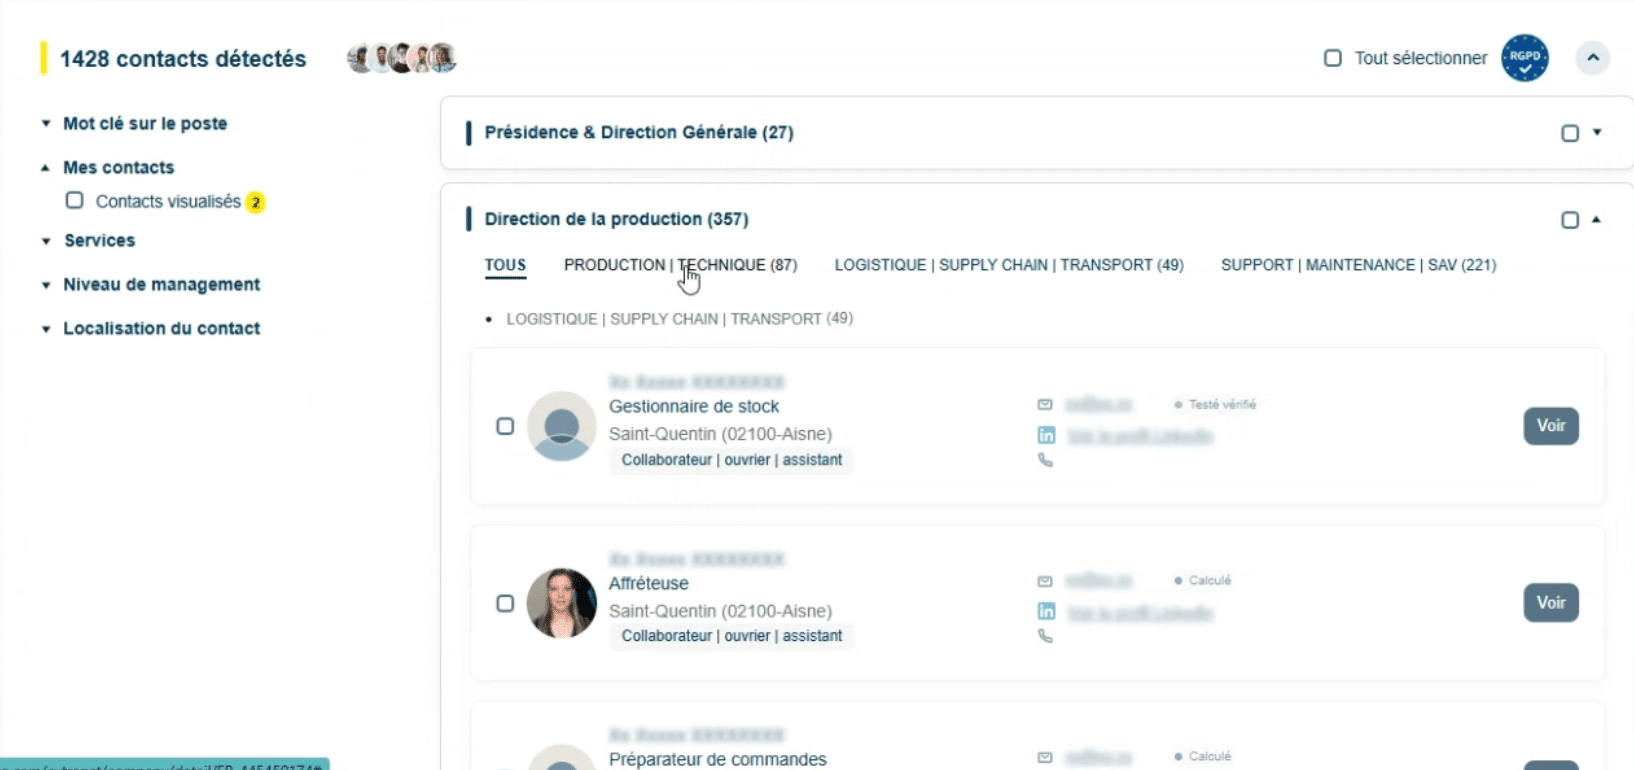Image resolution: width=1634 pixels, height=770 pixels.
Task: Open the blurred LinkedIn profile link for Gestionnaire de stock
Action: point(1140,436)
